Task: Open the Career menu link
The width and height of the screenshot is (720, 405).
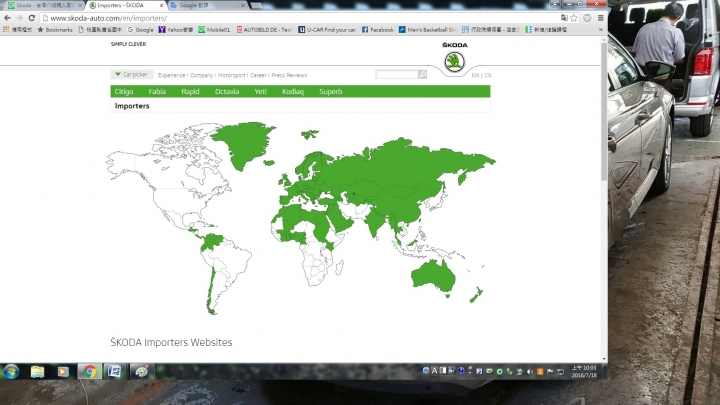Action: coord(258,75)
